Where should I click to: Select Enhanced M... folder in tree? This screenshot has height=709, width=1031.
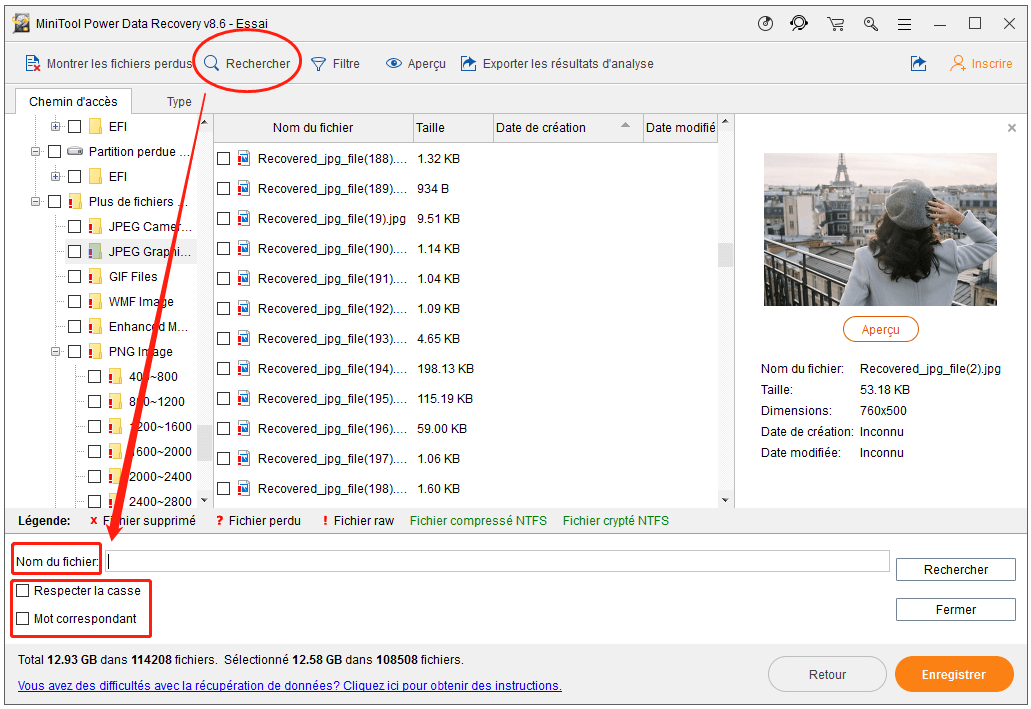click(149, 326)
